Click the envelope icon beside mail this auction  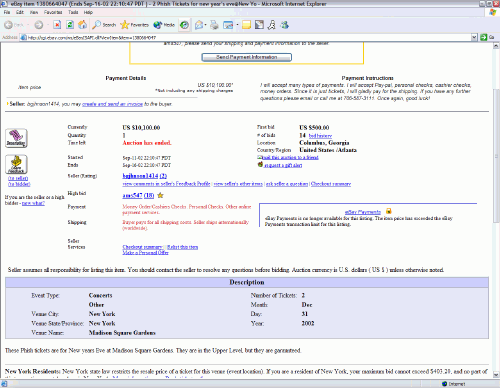(260, 157)
